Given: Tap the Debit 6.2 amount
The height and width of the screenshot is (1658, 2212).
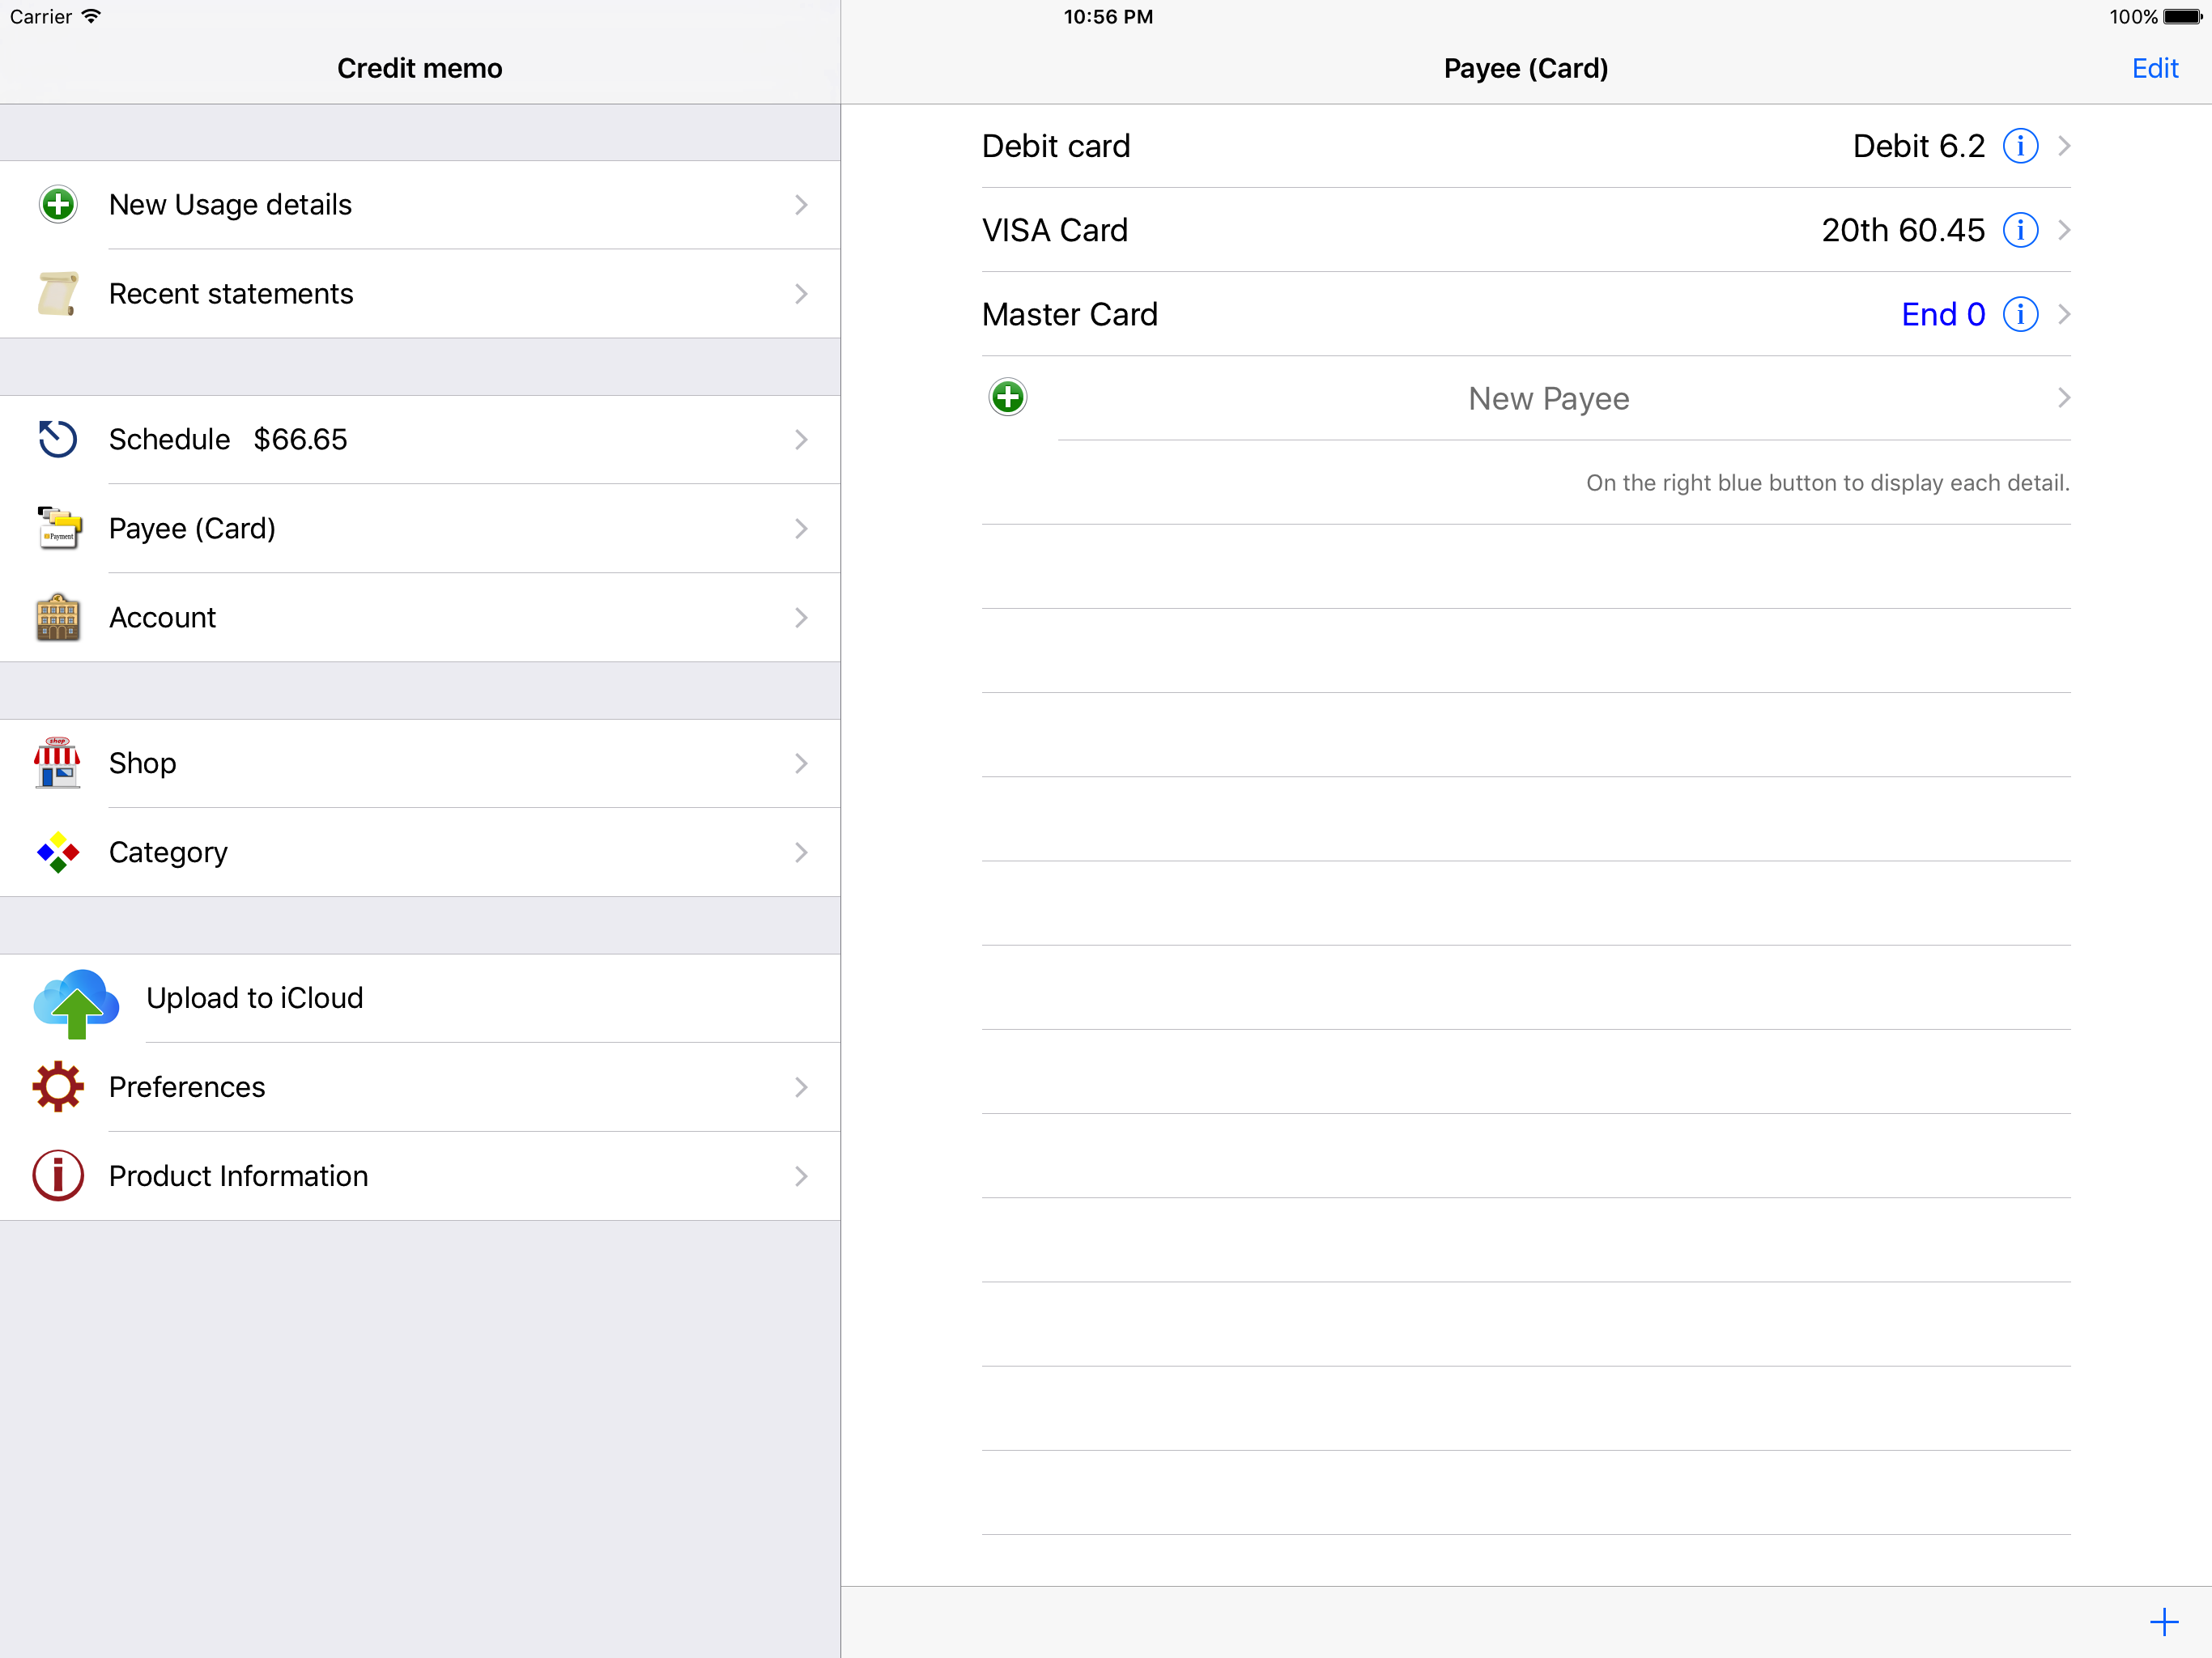Looking at the screenshot, I should point(1918,146).
